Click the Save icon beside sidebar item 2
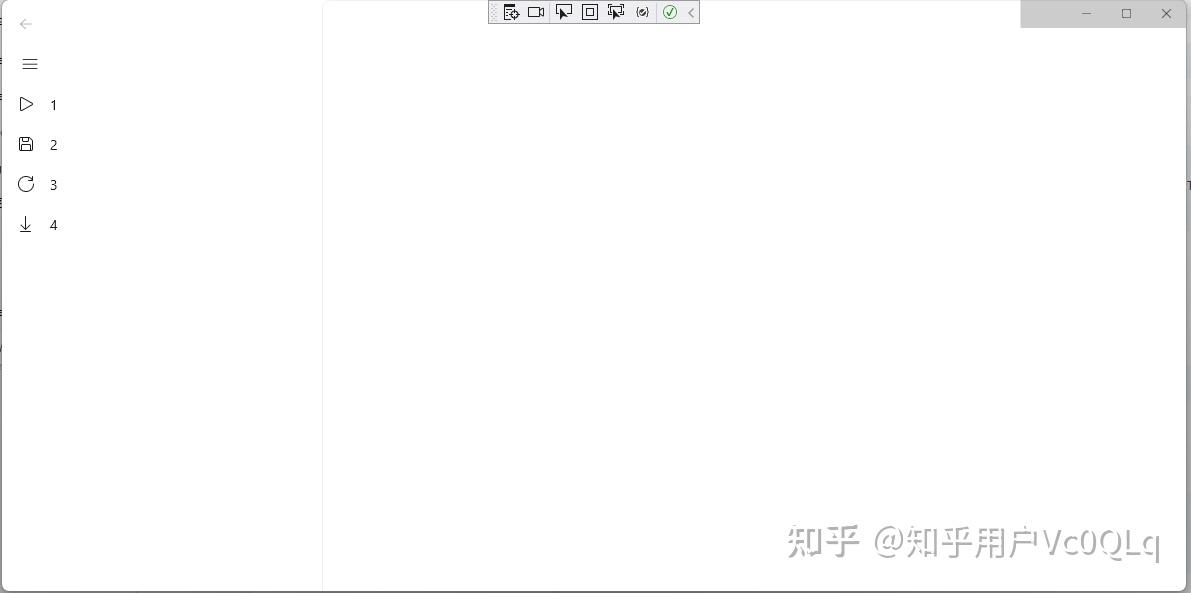The image size is (1191, 593). click(x=26, y=144)
